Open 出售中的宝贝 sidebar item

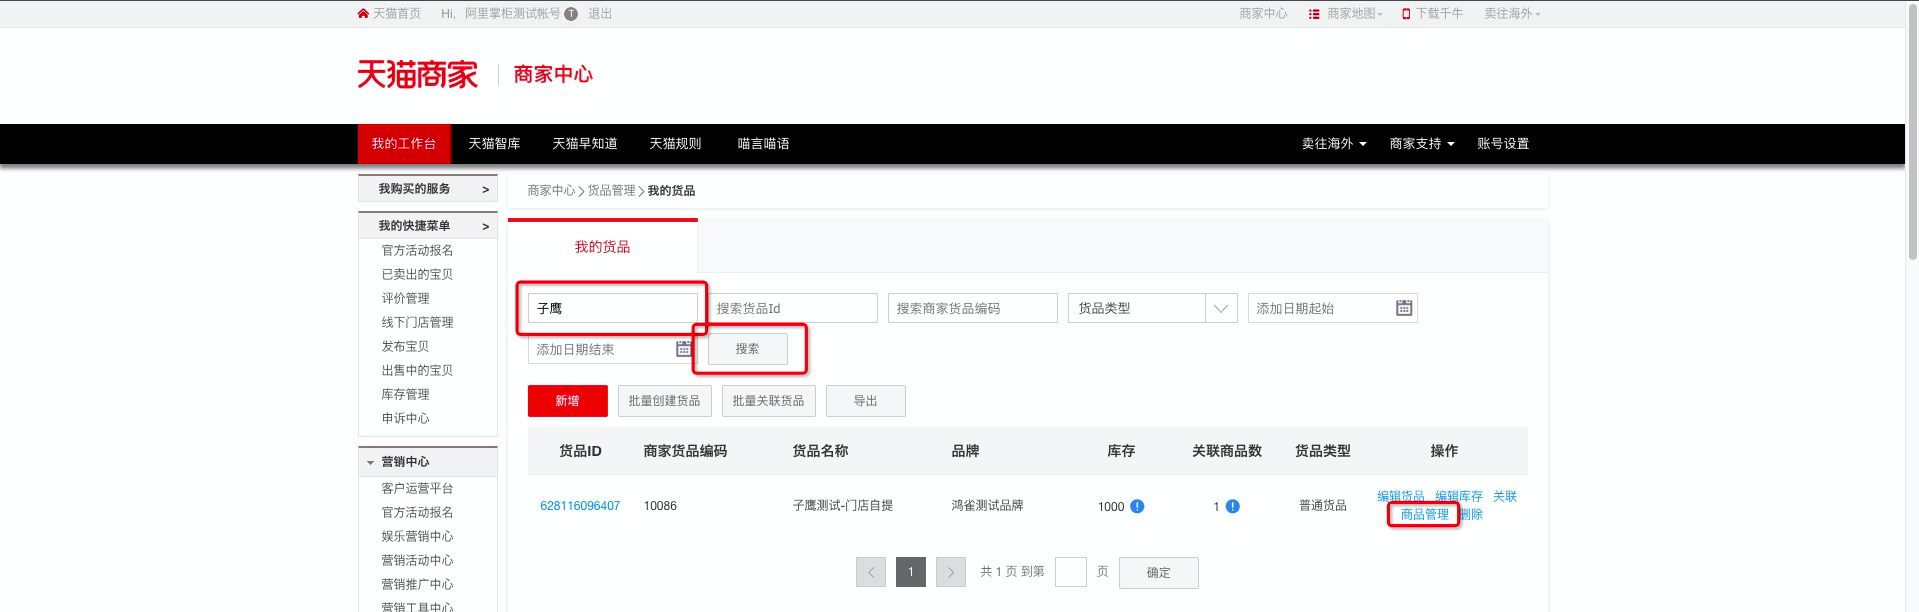pos(417,371)
